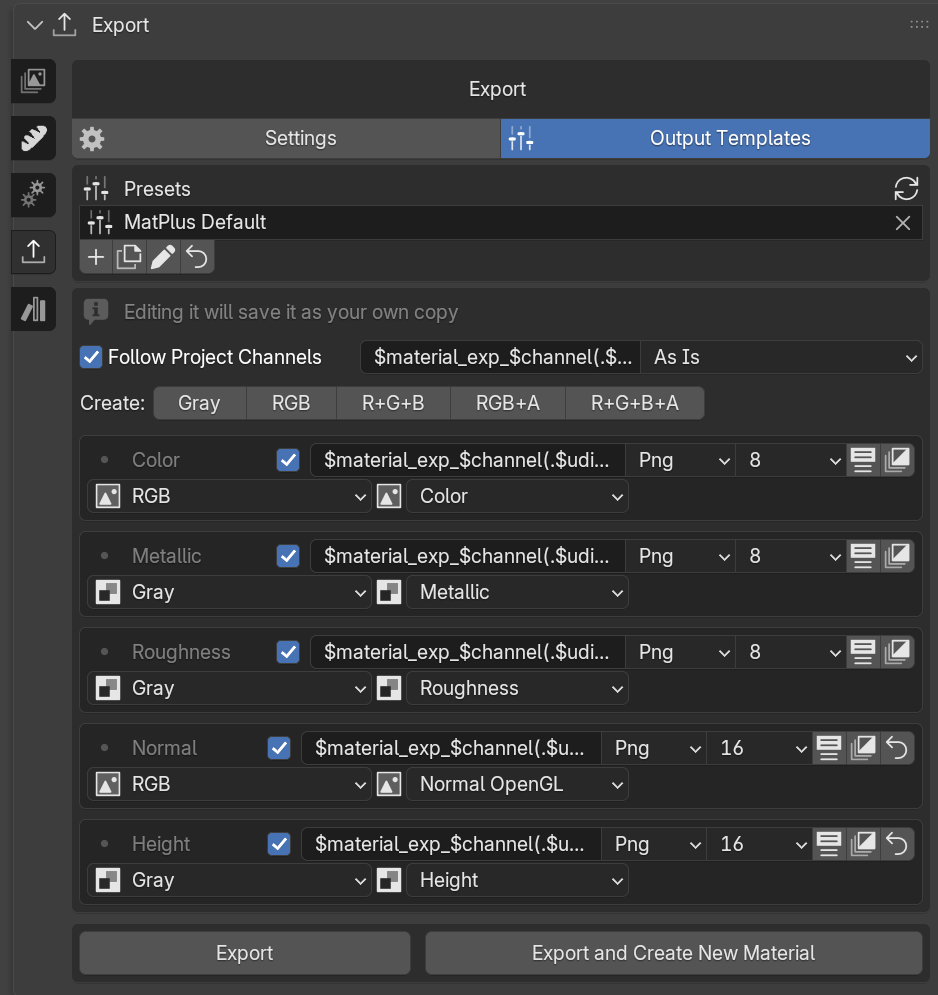Click the list icon in Color row
This screenshot has height=995, width=938.
pyautogui.click(x=863, y=460)
